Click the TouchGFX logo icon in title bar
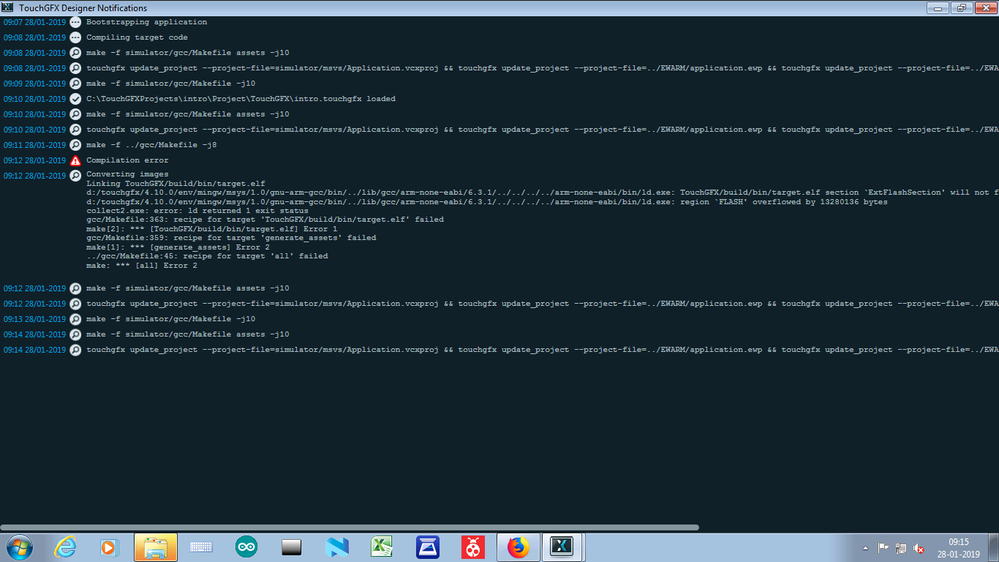The height and width of the screenshot is (562, 999). 8,8
